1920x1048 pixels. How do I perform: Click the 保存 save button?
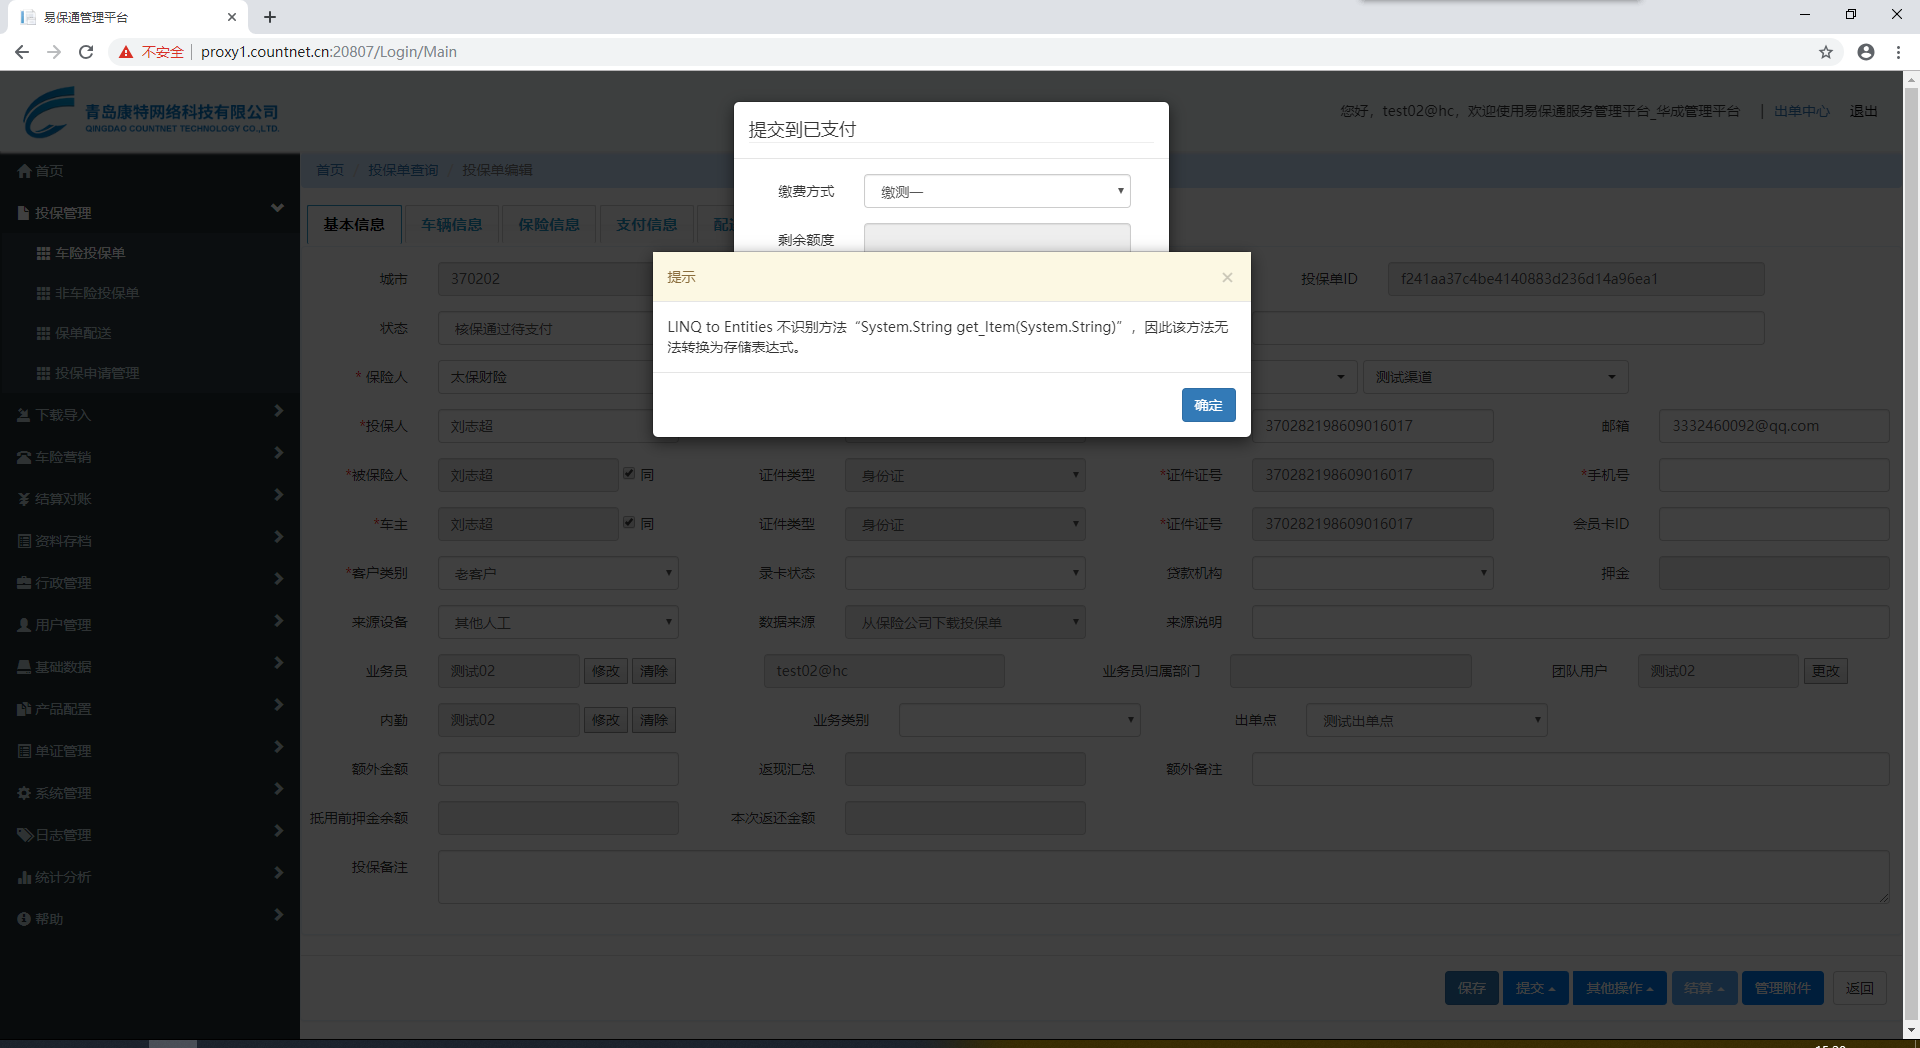[1471, 988]
